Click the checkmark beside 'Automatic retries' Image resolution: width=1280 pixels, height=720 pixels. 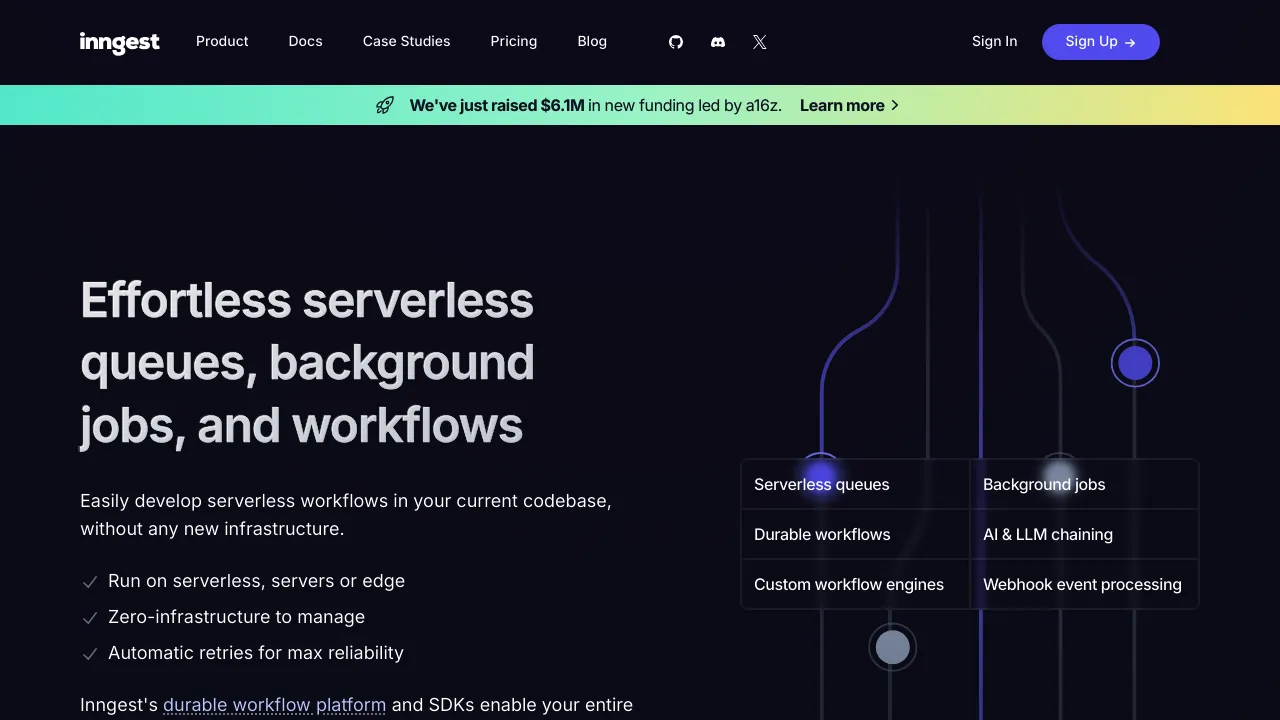coord(89,654)
